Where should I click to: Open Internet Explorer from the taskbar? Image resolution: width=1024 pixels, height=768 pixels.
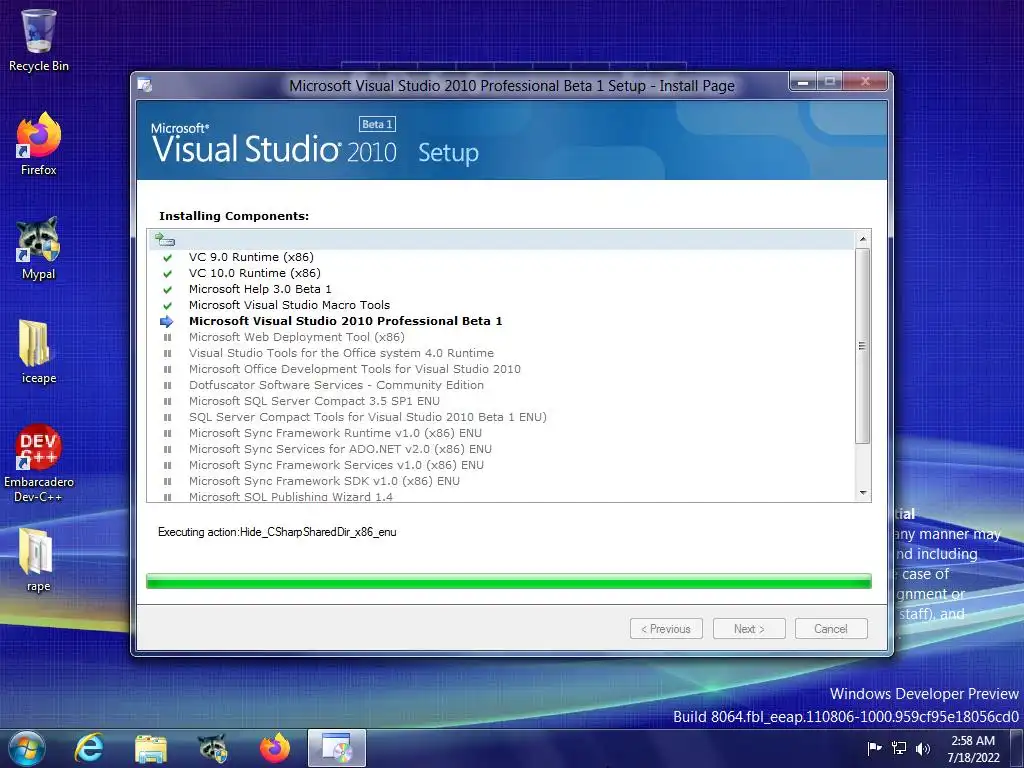89,748
